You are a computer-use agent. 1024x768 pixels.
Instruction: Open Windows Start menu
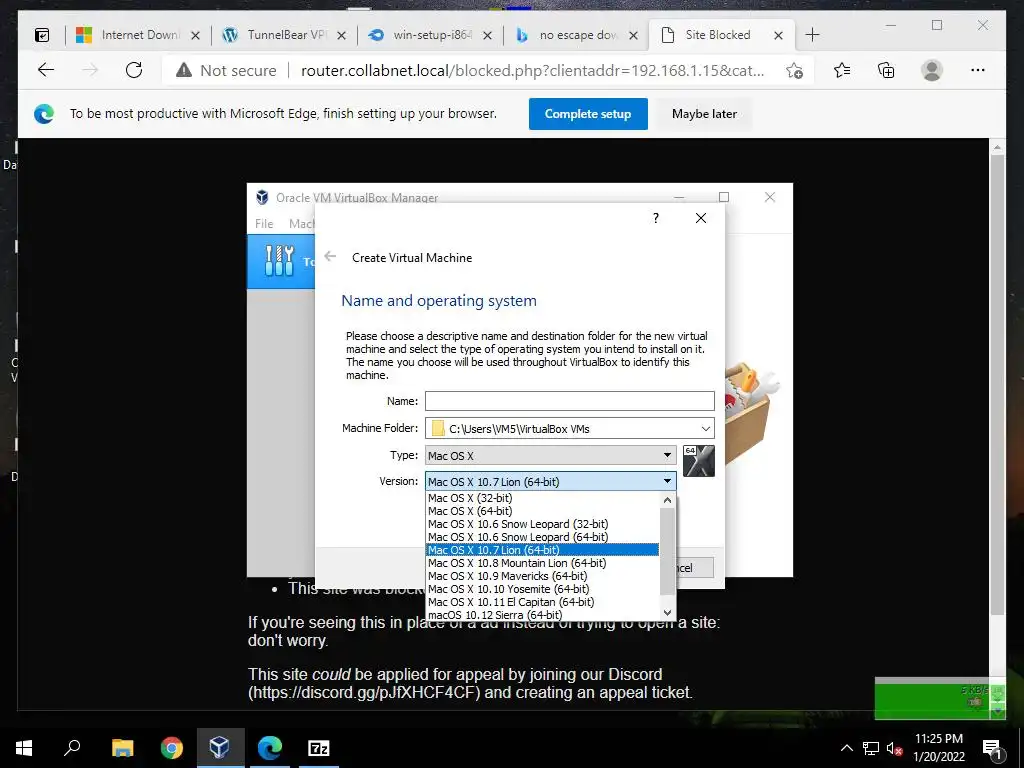coord(24,748)
